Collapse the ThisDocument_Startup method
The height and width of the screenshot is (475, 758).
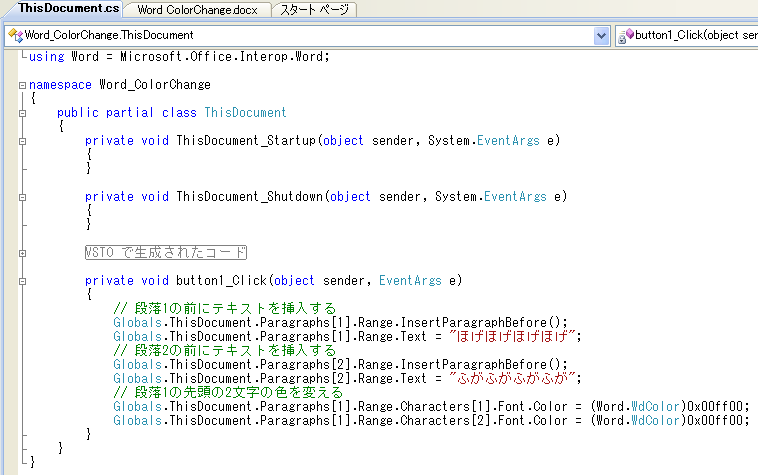pyautogui.click(x=22, y=141)
